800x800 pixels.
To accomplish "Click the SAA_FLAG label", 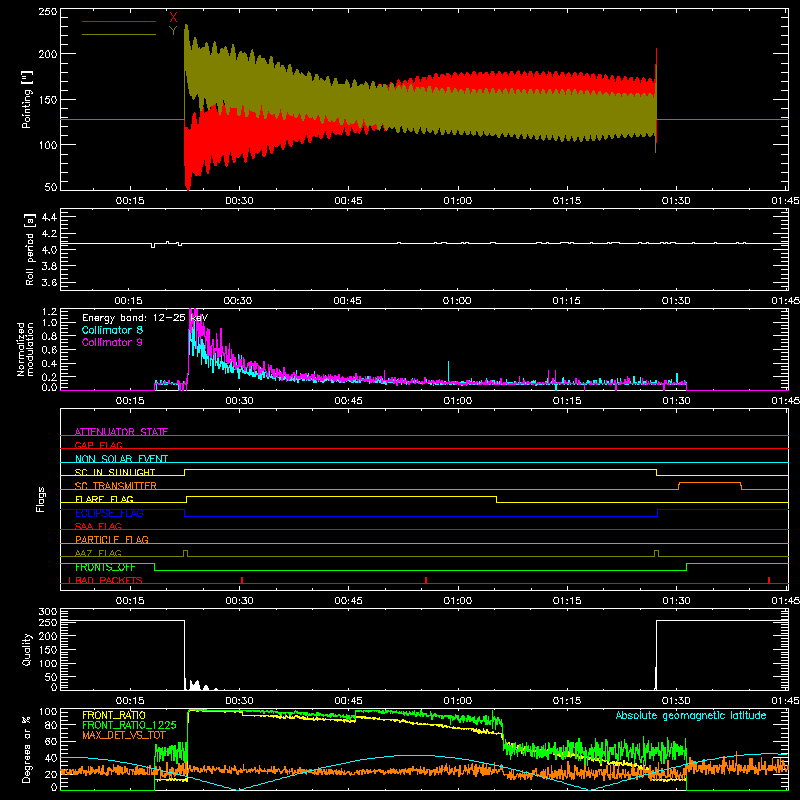I will click(98, 526).
